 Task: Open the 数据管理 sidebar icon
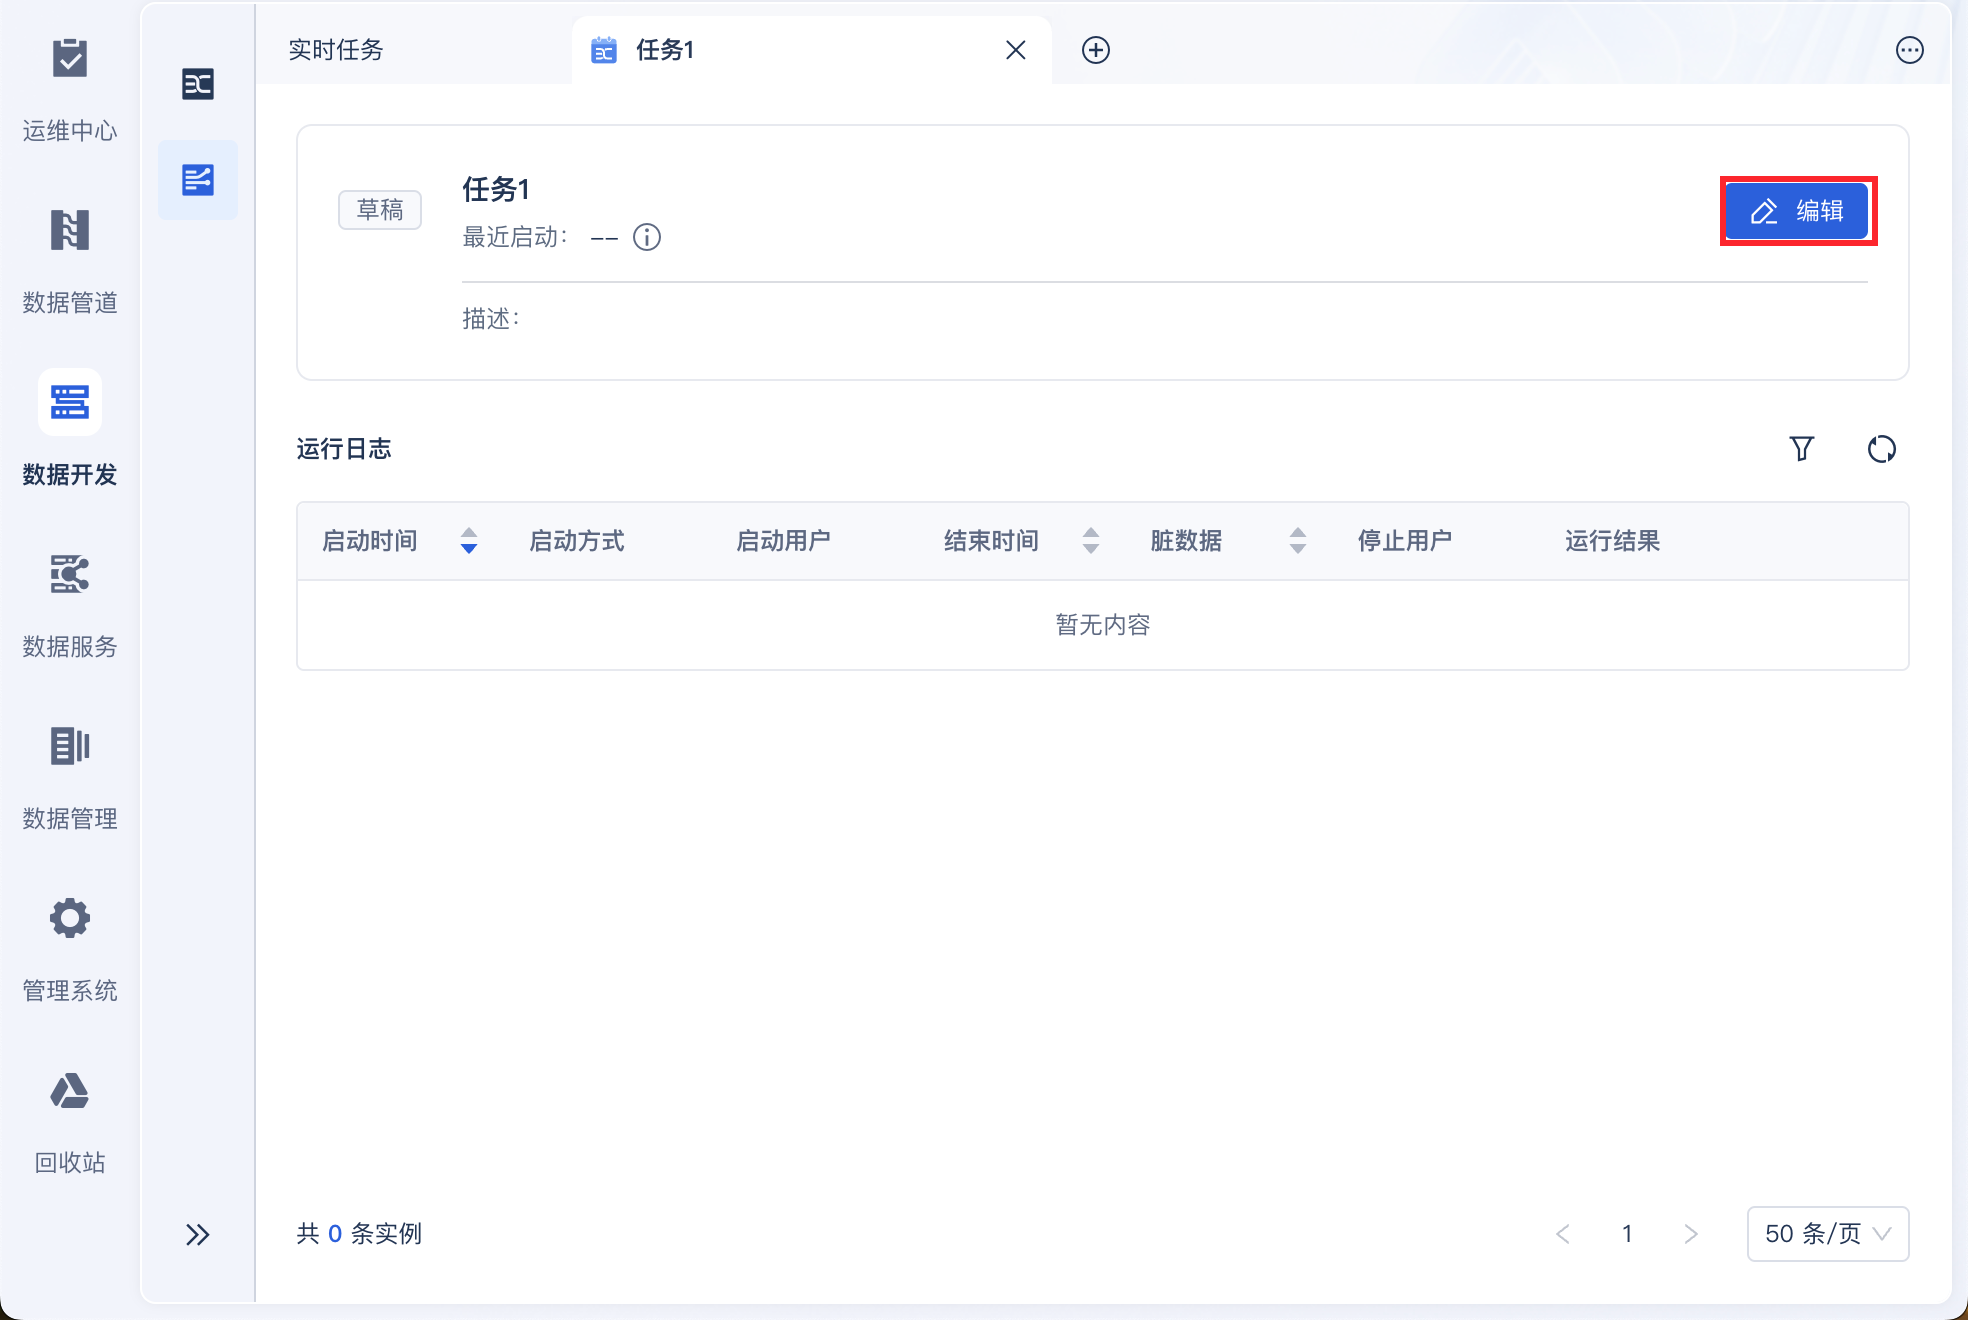(70, 746)
